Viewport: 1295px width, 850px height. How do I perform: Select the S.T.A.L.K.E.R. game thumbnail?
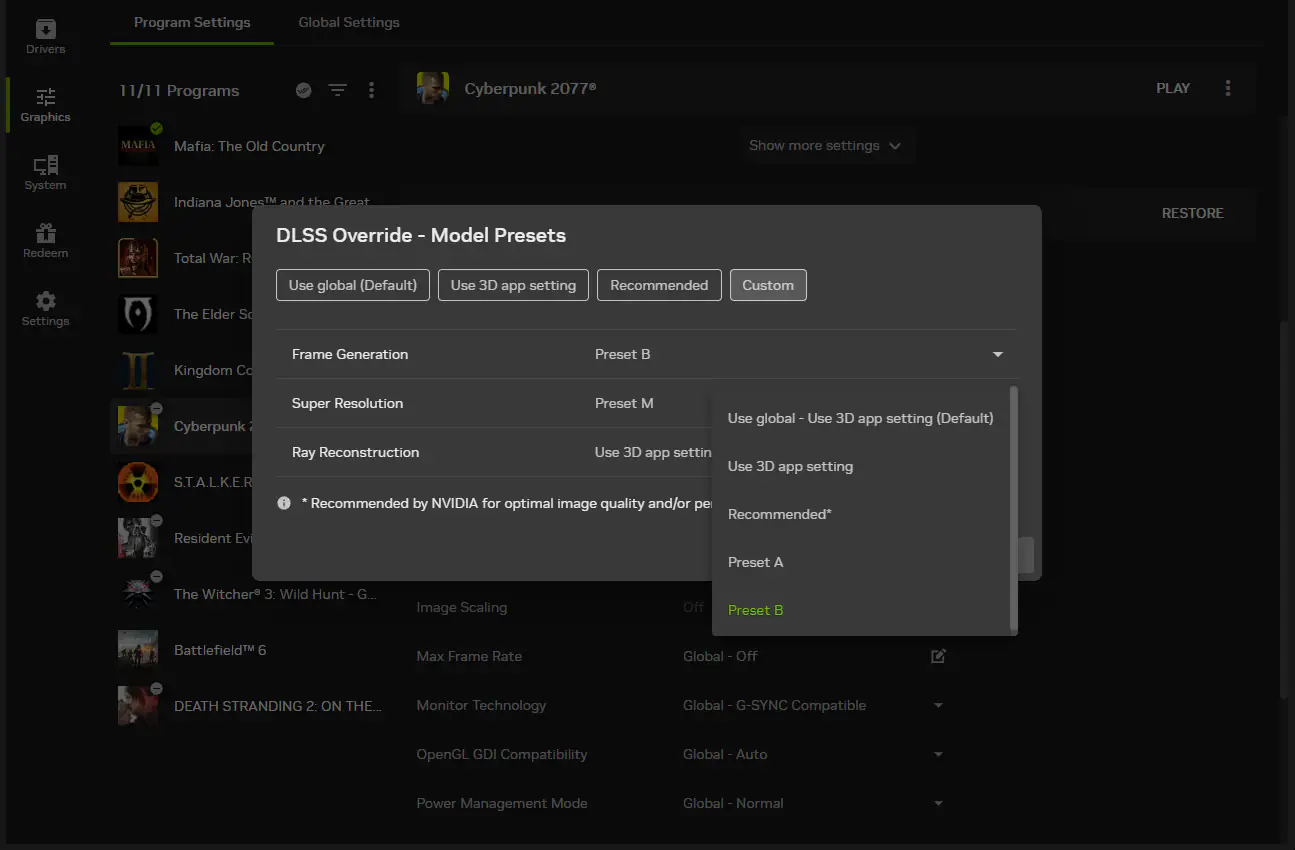pyautogui.click(x=138, y=482)
